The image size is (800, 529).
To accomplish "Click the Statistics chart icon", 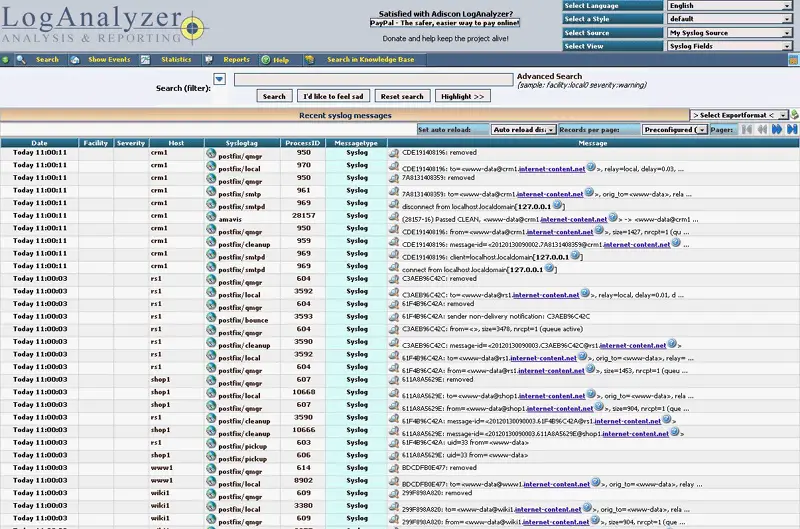I will pyautogui.click(x=145, y=60).
